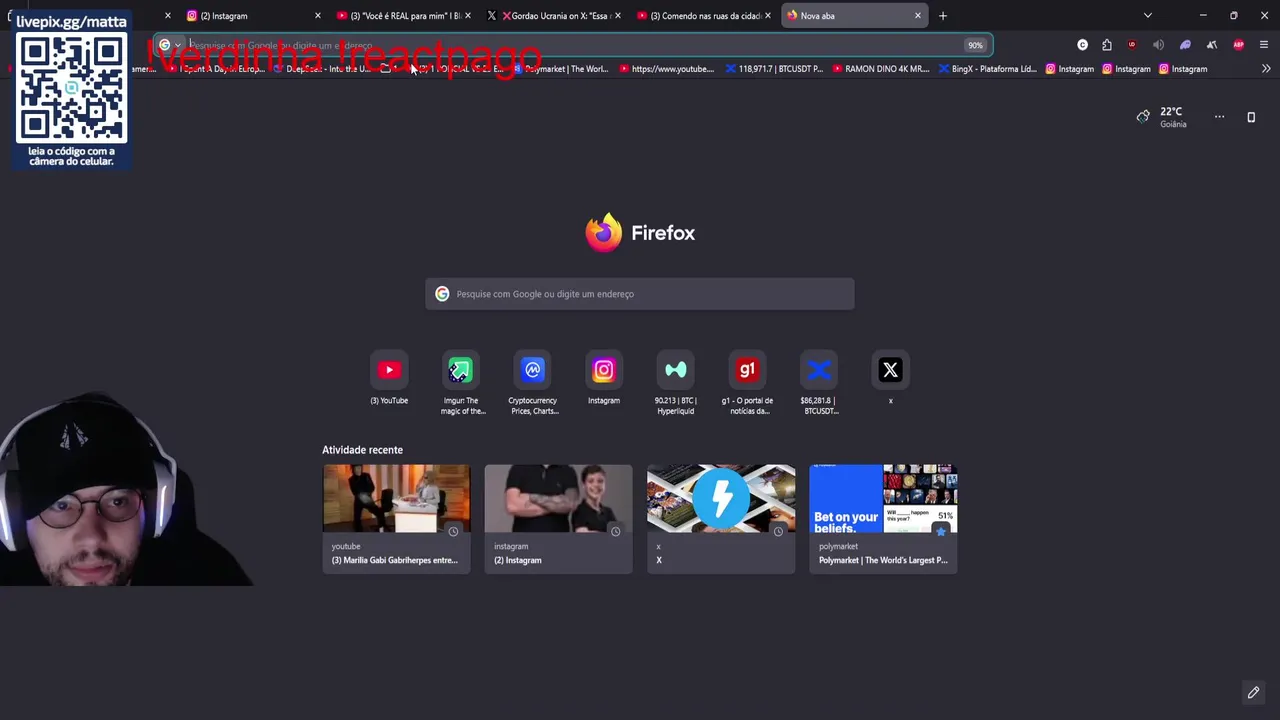Click the Google icon in the page search box

(442, 294)
